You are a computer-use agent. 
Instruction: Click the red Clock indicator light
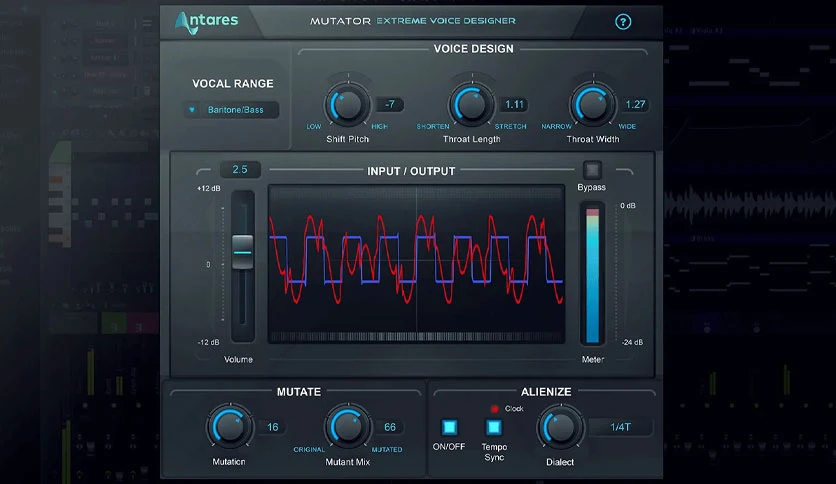(494, 409)
